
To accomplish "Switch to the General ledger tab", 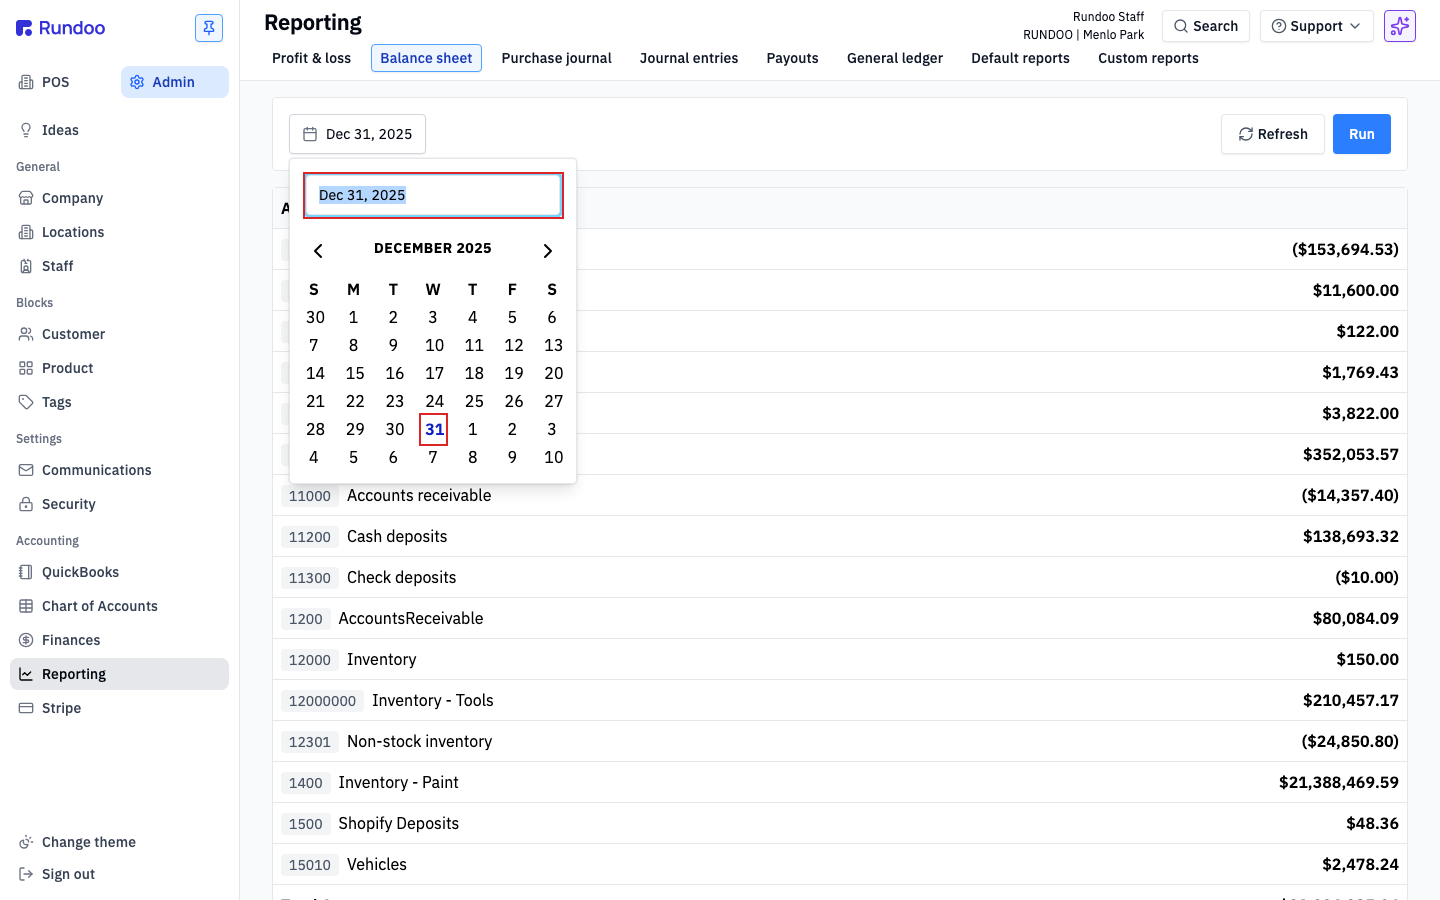I will (x=895, y=58).
